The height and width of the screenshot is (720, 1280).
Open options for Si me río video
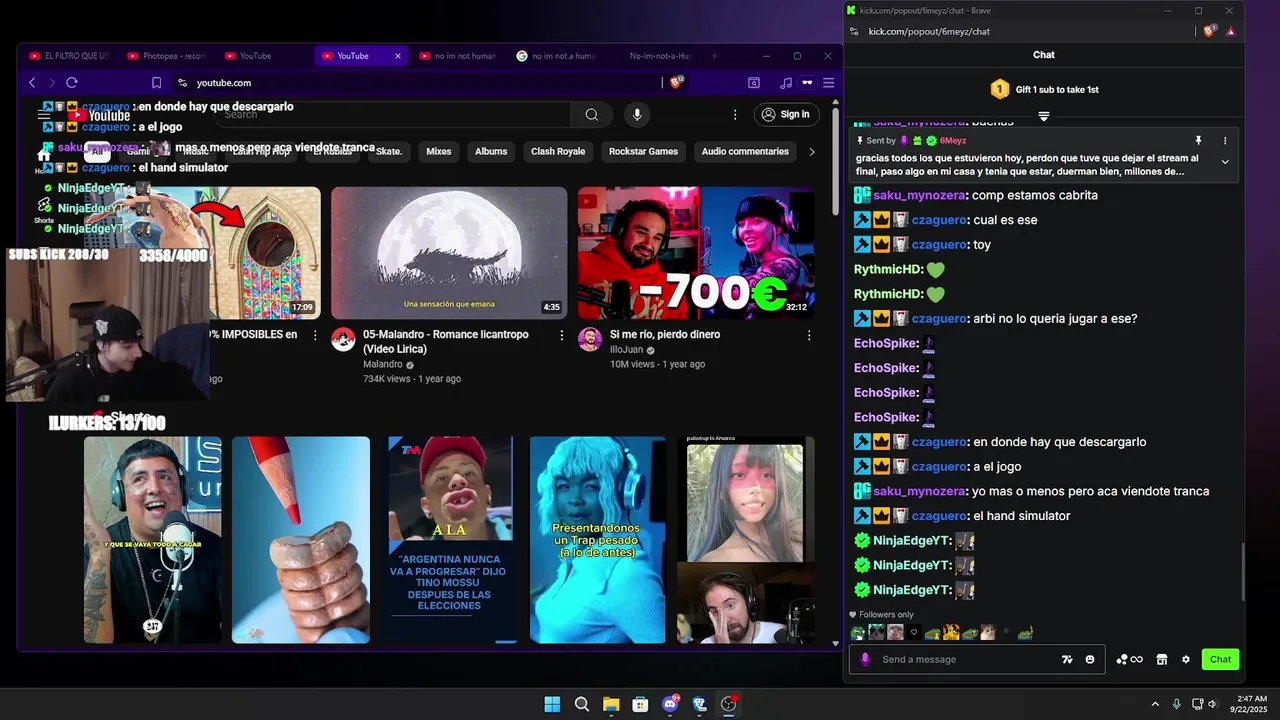[x=809, y=335]
